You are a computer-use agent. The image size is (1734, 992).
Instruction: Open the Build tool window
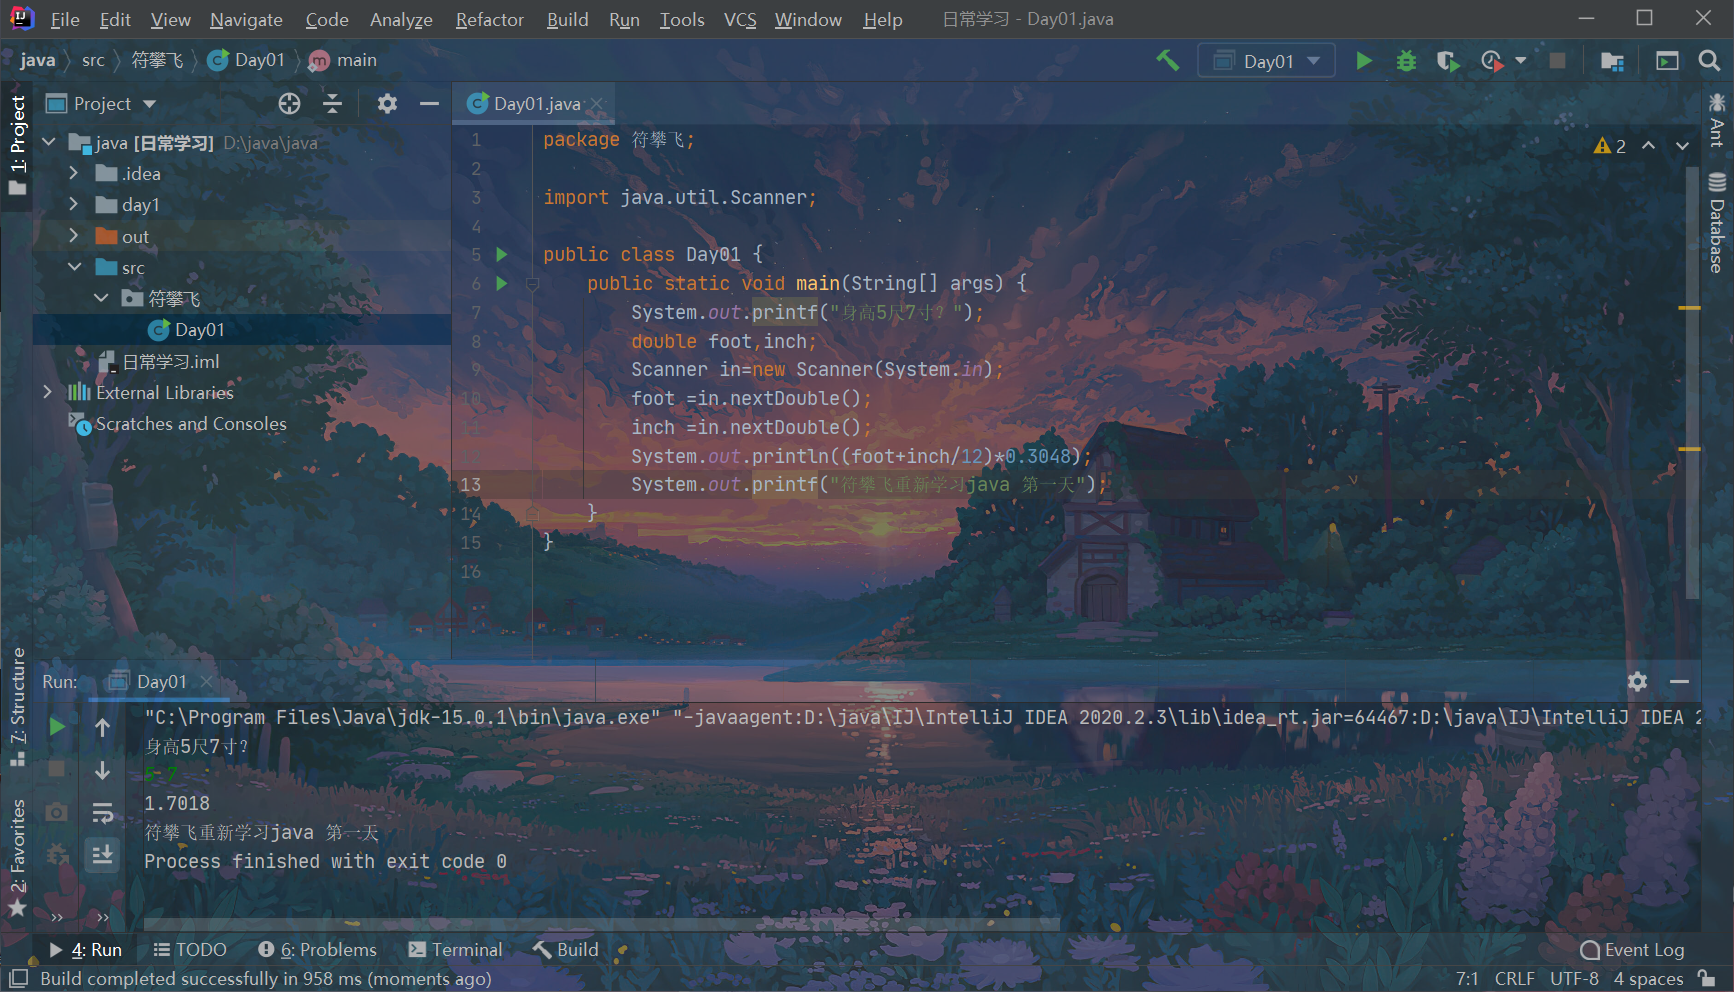tap(566, 950)
